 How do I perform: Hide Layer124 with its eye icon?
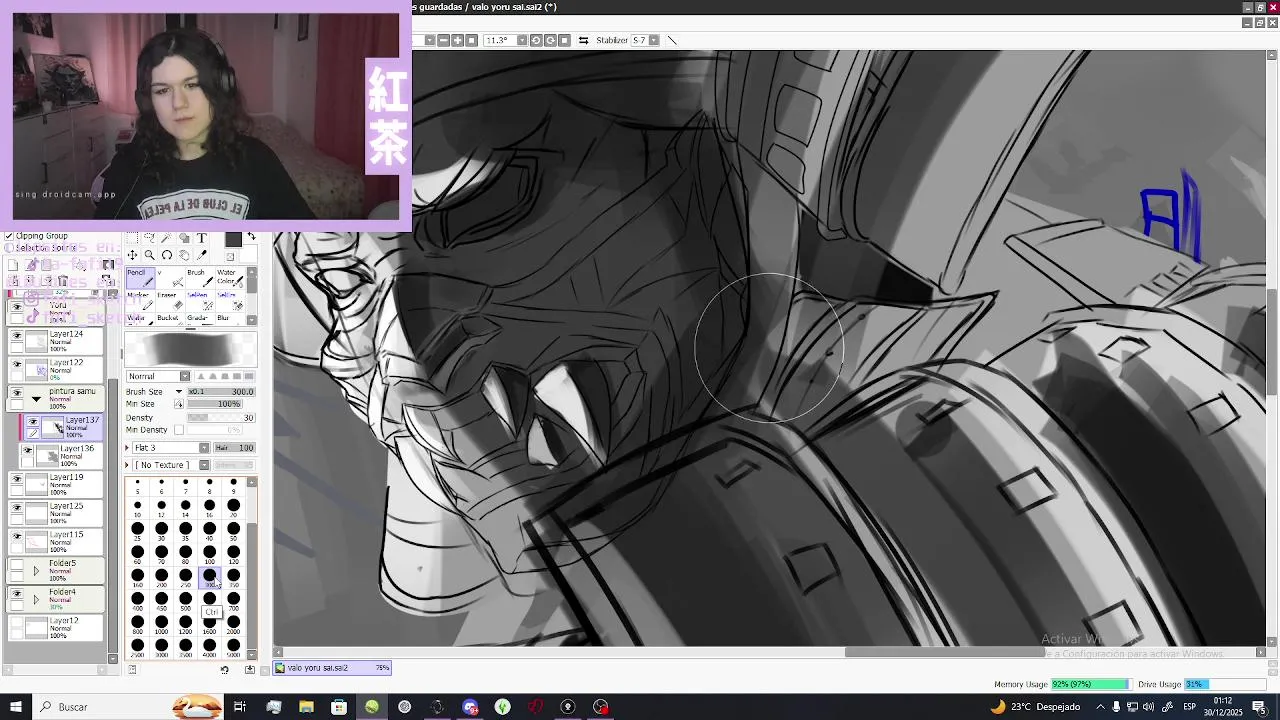16,337
